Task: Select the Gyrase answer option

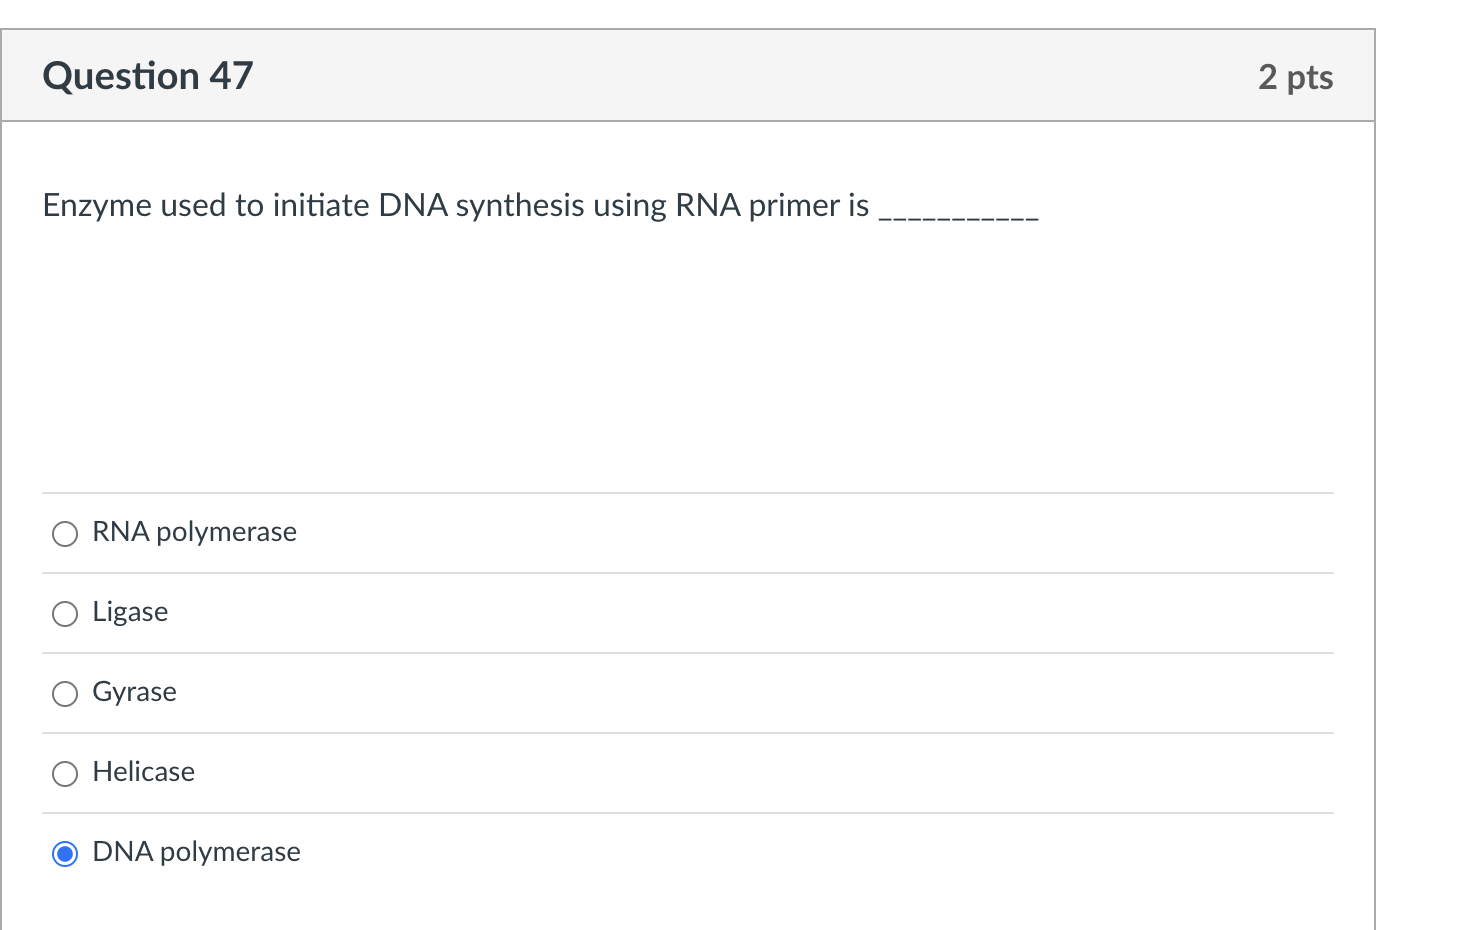Action: coord(64,693)
